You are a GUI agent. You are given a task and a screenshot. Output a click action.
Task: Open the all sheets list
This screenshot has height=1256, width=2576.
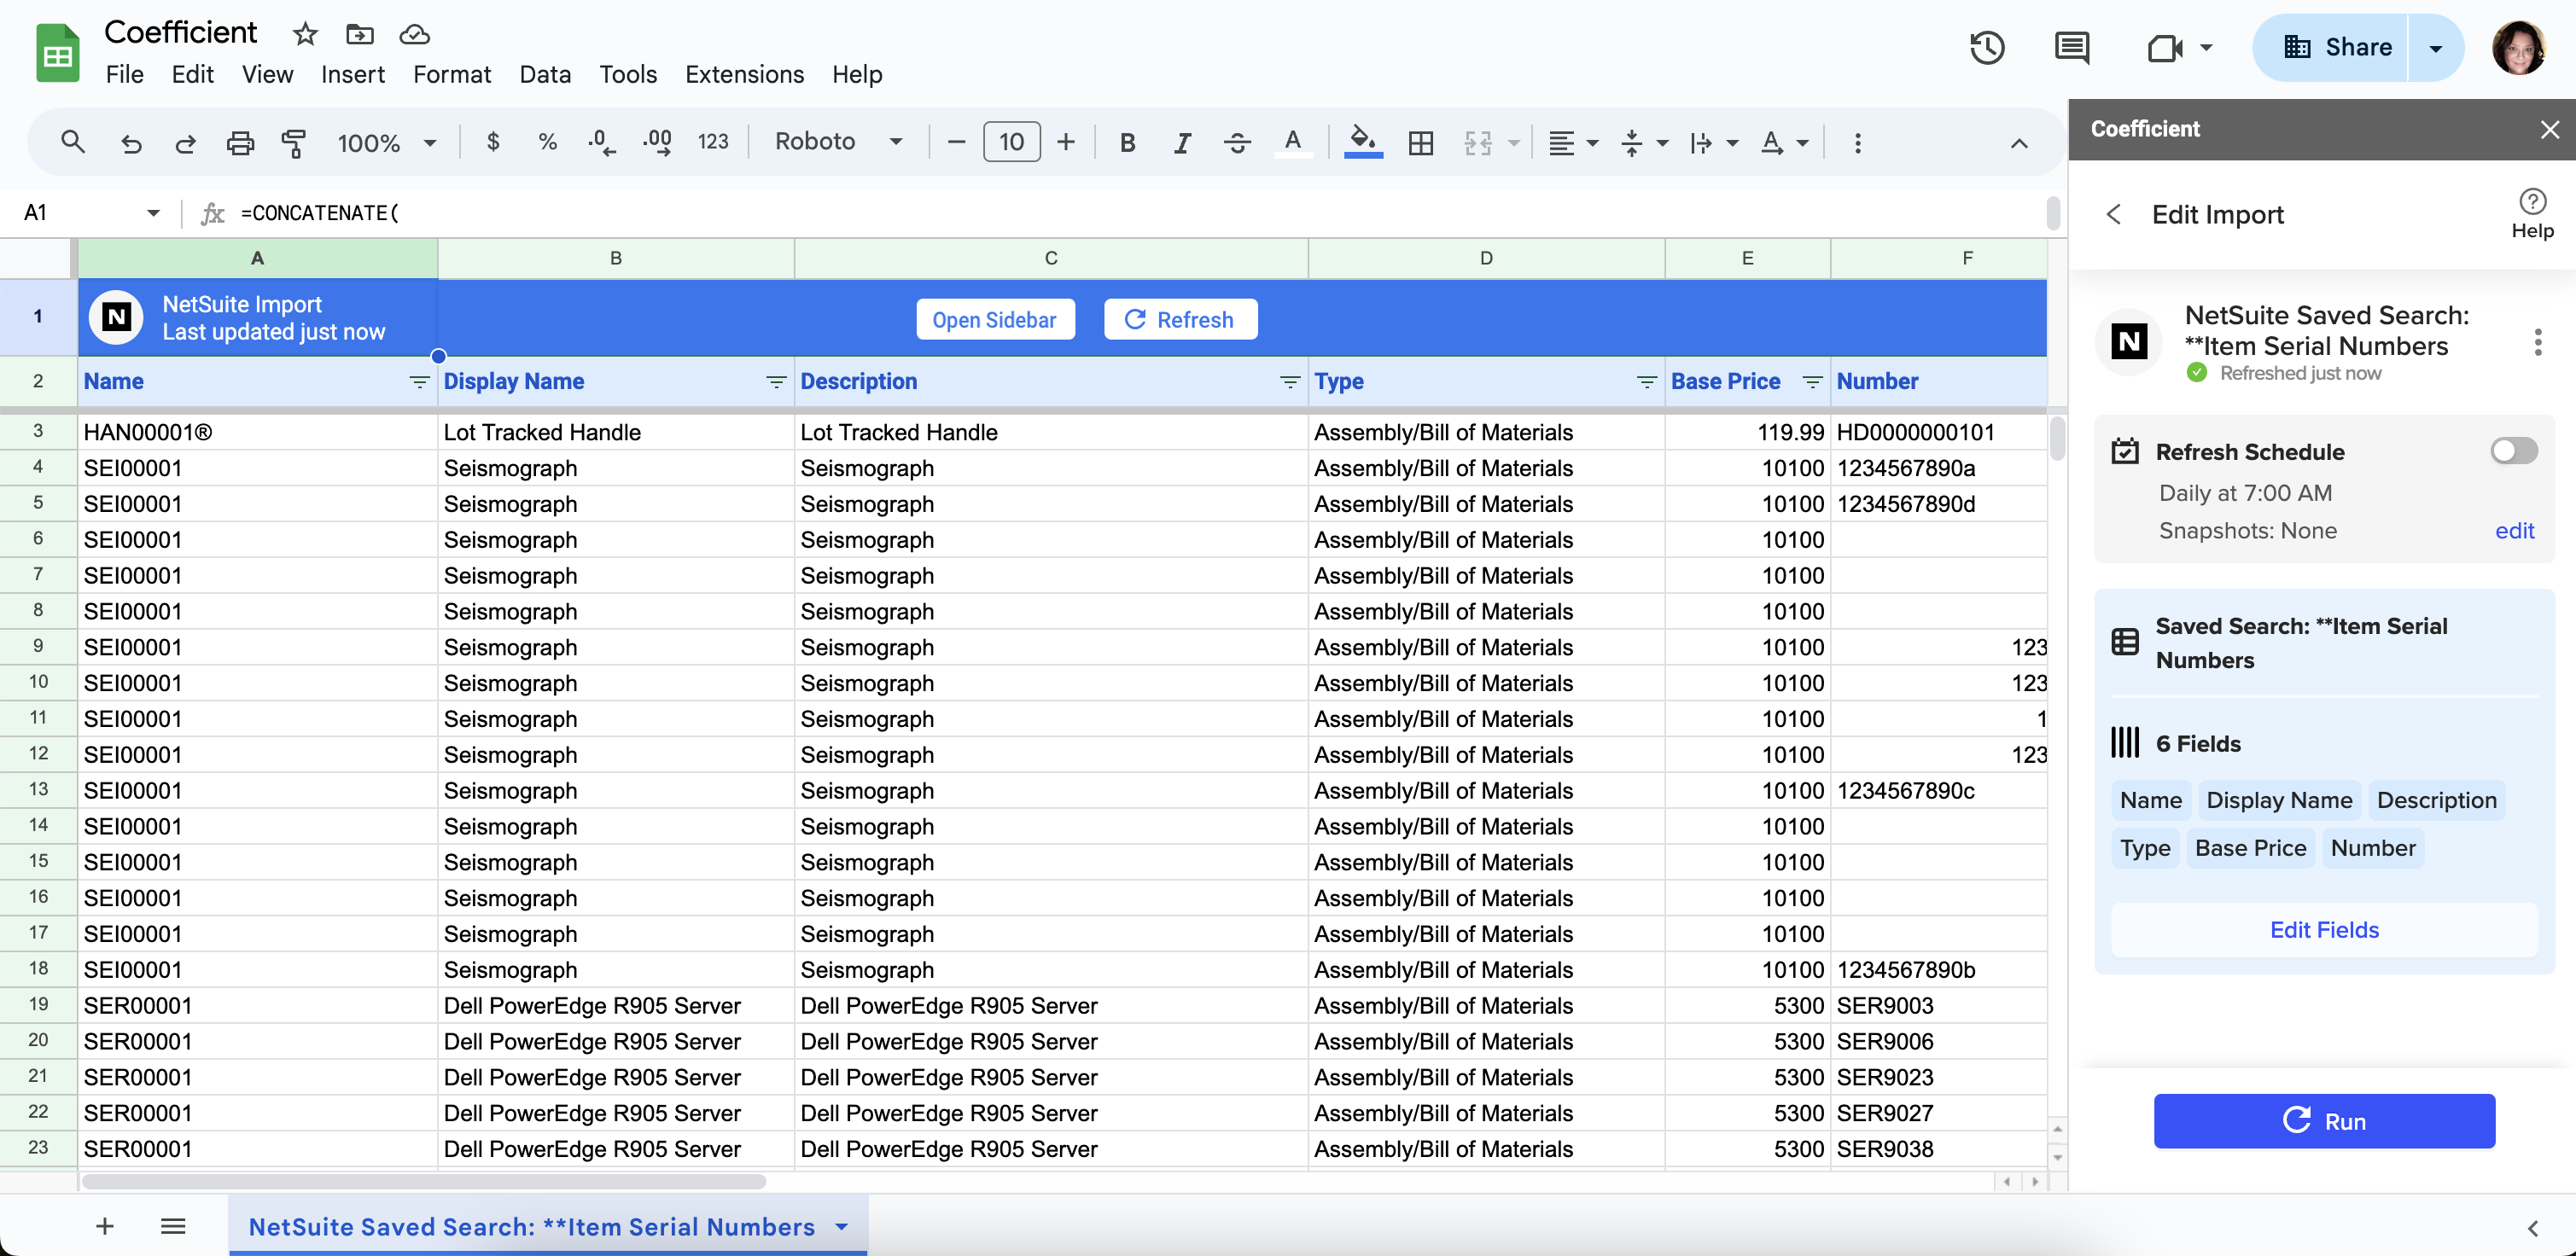(173, 1226)
